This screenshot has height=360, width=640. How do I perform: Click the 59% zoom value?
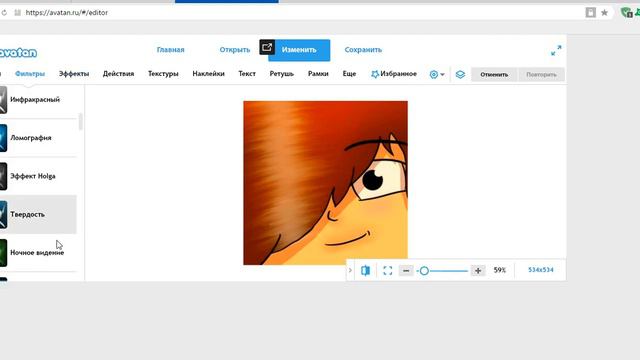pyautogui.click(x=500, y=270)
